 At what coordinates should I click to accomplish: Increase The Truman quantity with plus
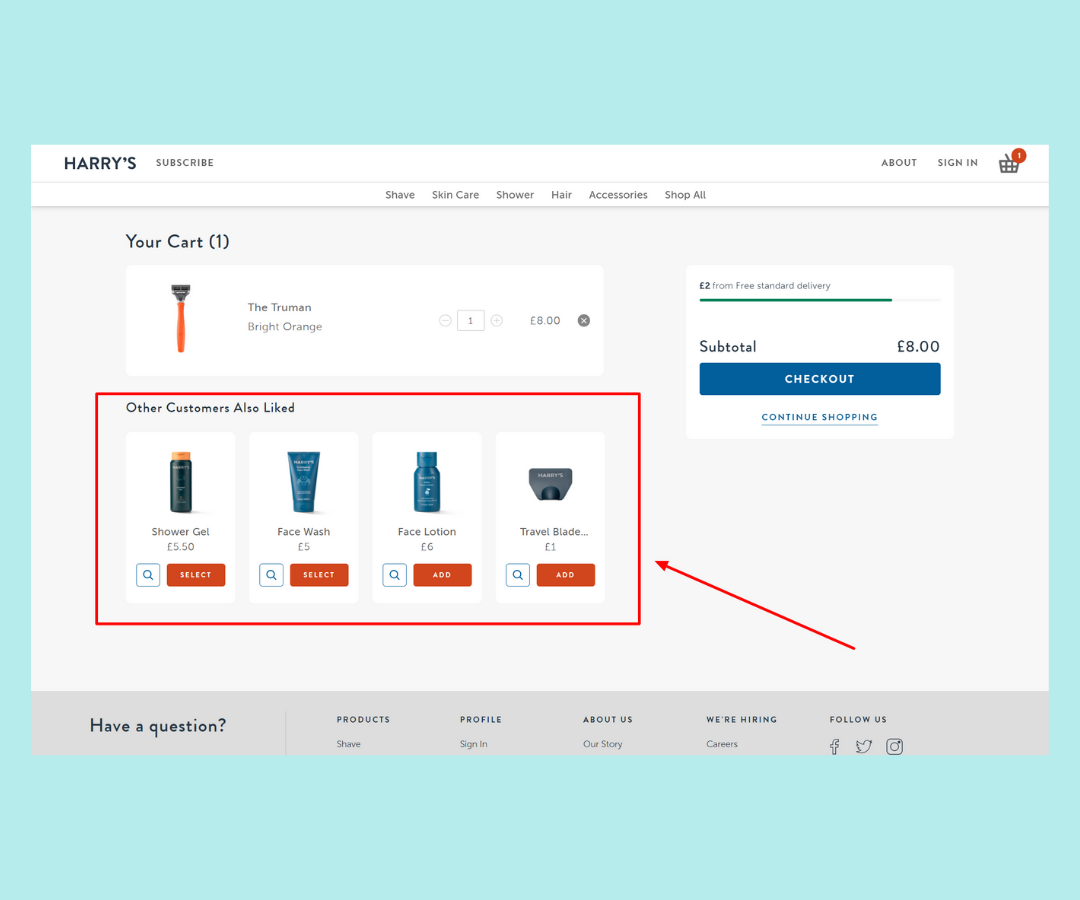pyautogui.click(x=497, y=321)
